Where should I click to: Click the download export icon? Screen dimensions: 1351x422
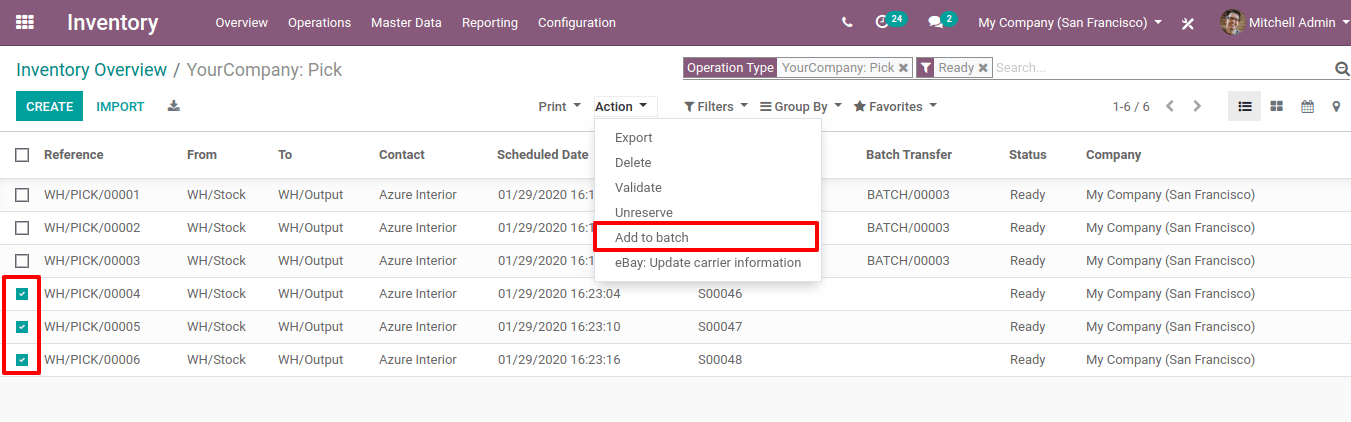coord(174,106)
